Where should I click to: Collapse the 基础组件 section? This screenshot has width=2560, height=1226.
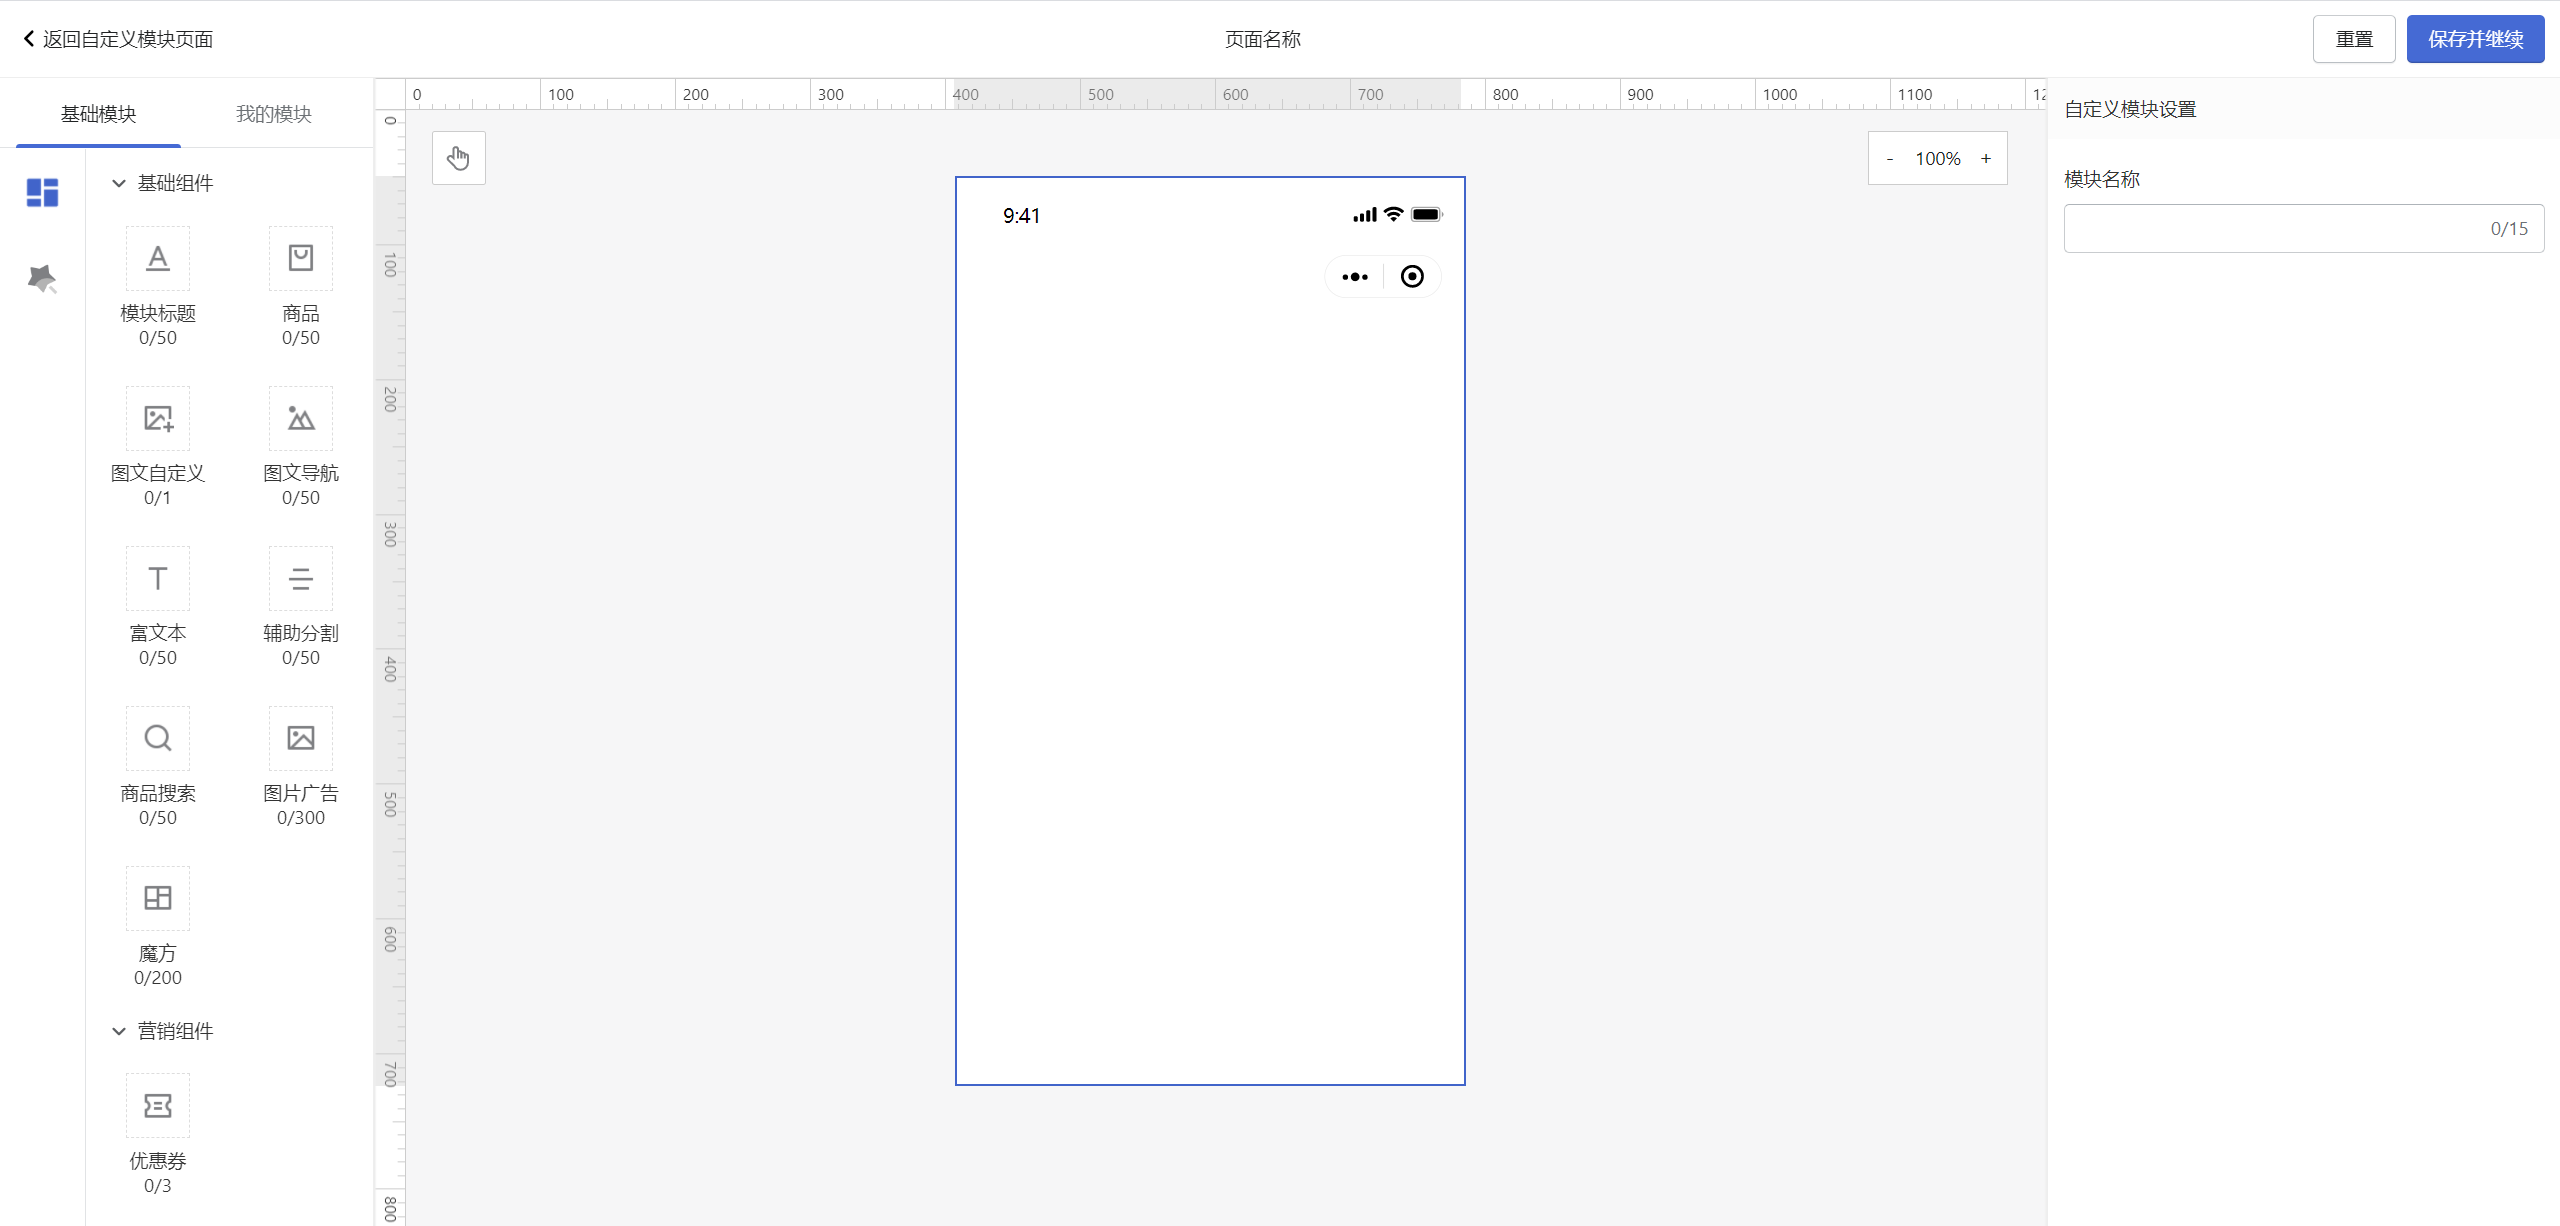point(119,183)
